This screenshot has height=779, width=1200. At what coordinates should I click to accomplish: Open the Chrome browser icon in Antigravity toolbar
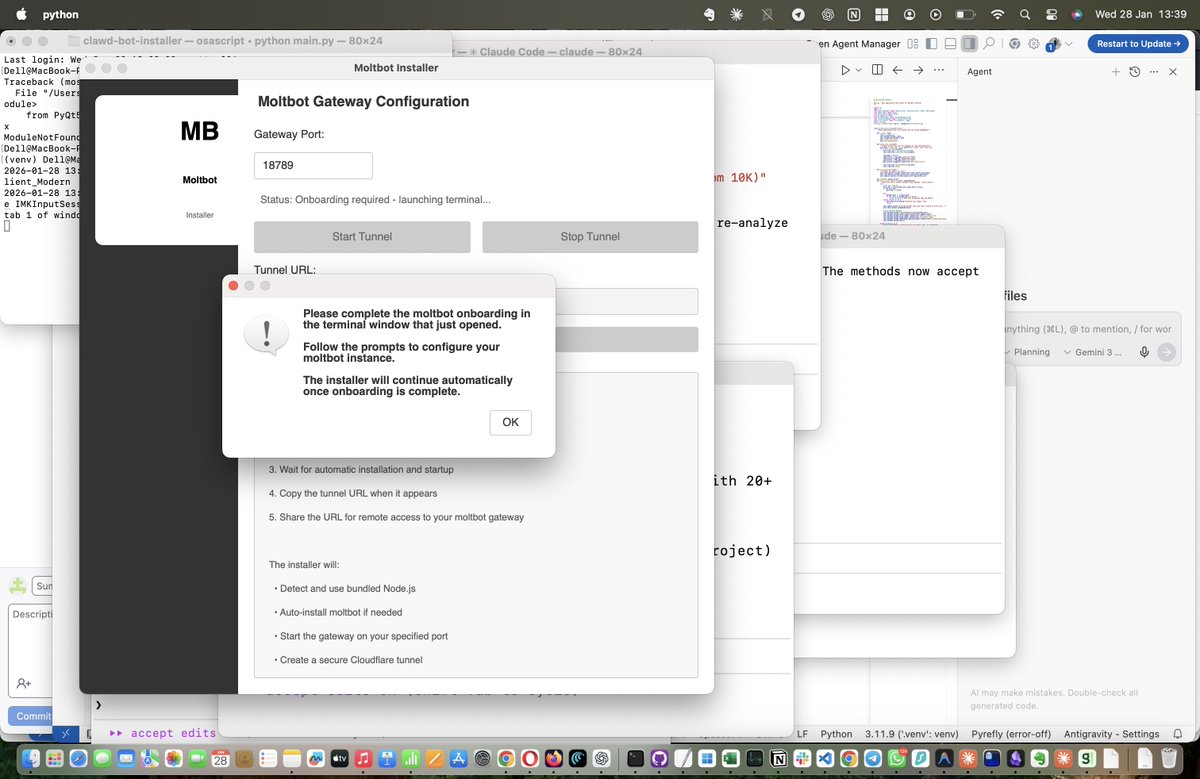point(1016,44)
